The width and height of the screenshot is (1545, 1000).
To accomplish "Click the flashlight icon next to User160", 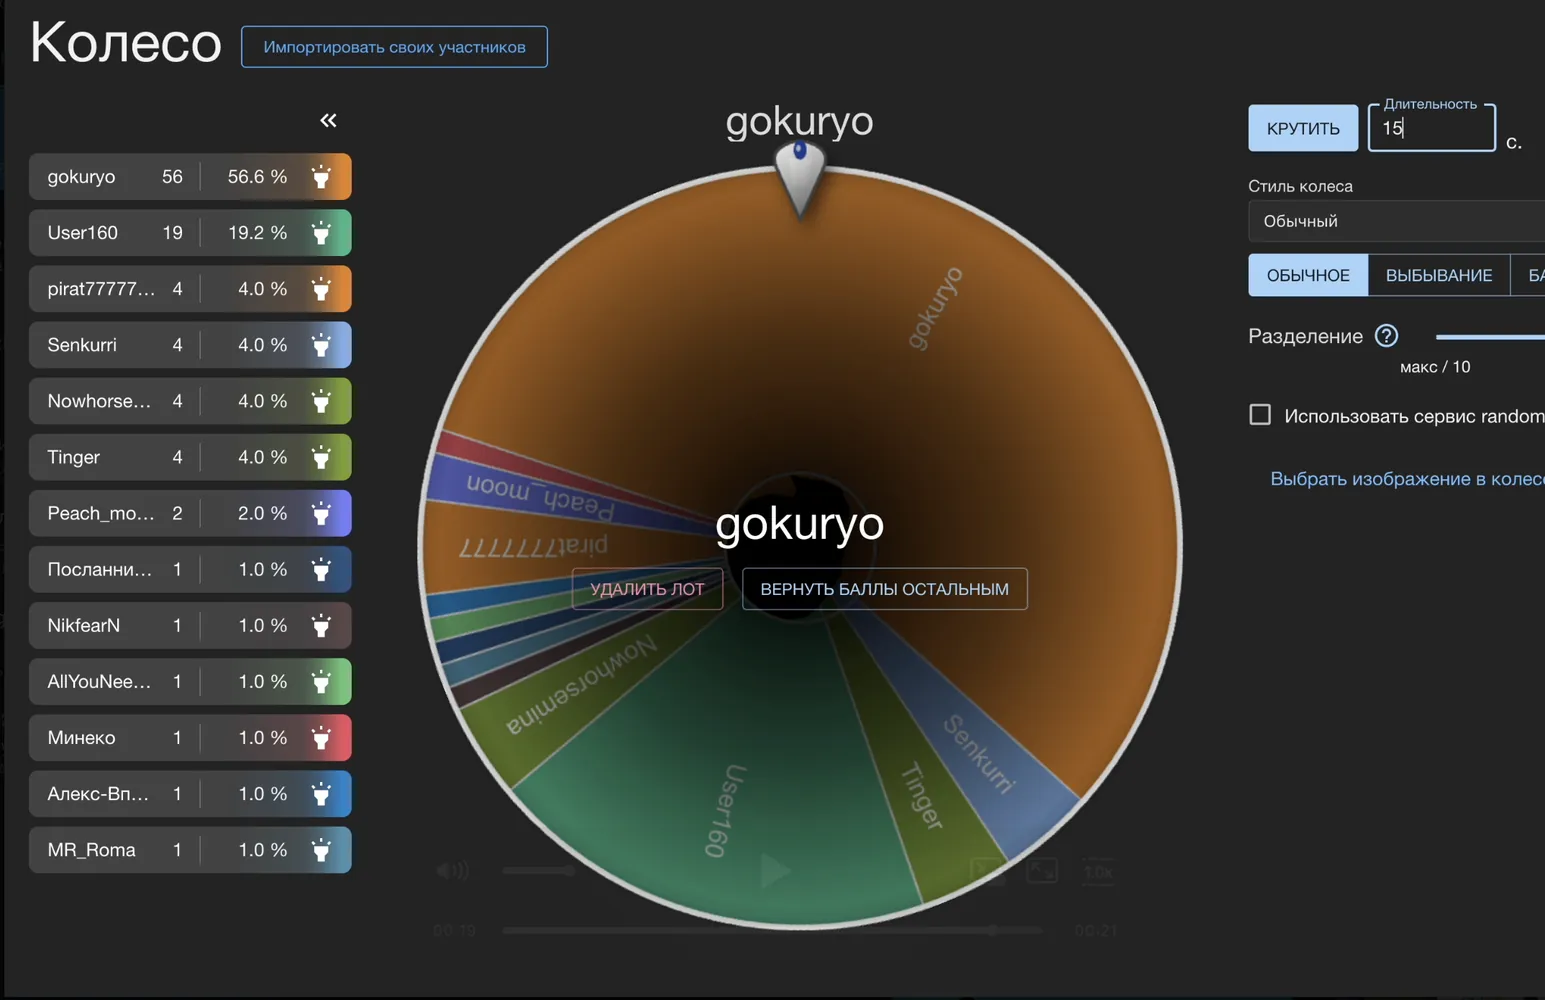I will 321,233.
